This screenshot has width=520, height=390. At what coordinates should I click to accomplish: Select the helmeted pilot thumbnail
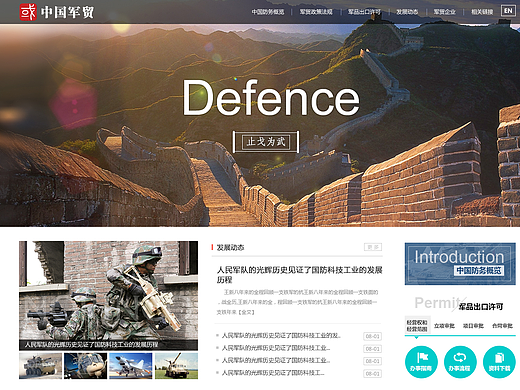coord(85,366)
